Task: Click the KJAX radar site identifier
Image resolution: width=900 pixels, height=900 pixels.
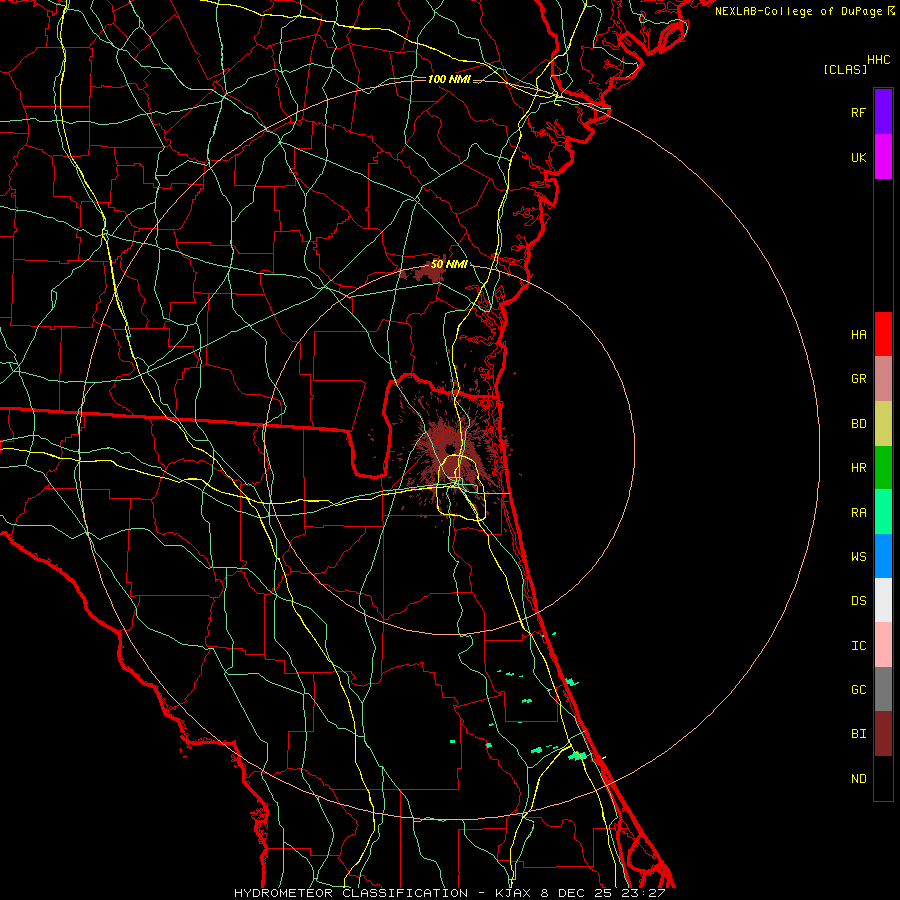Action: [x=513, y=893]
